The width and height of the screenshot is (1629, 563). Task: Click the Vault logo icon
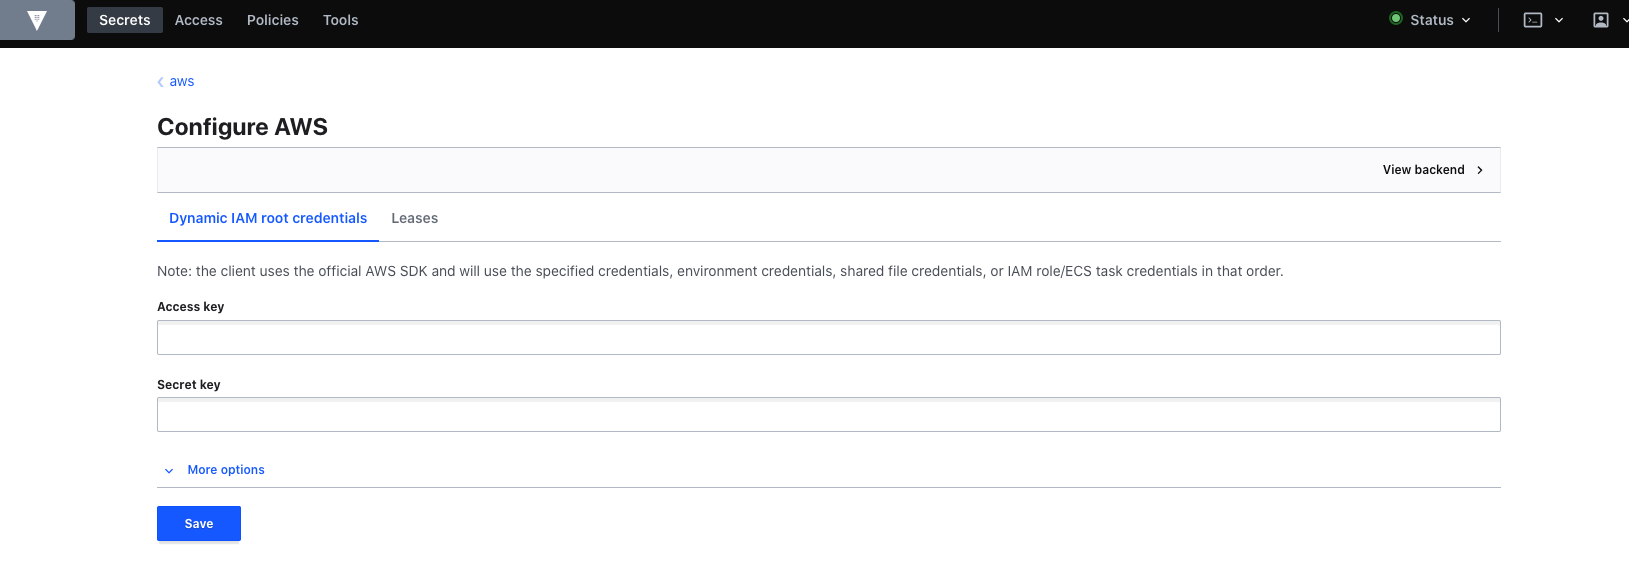(37, 20)
